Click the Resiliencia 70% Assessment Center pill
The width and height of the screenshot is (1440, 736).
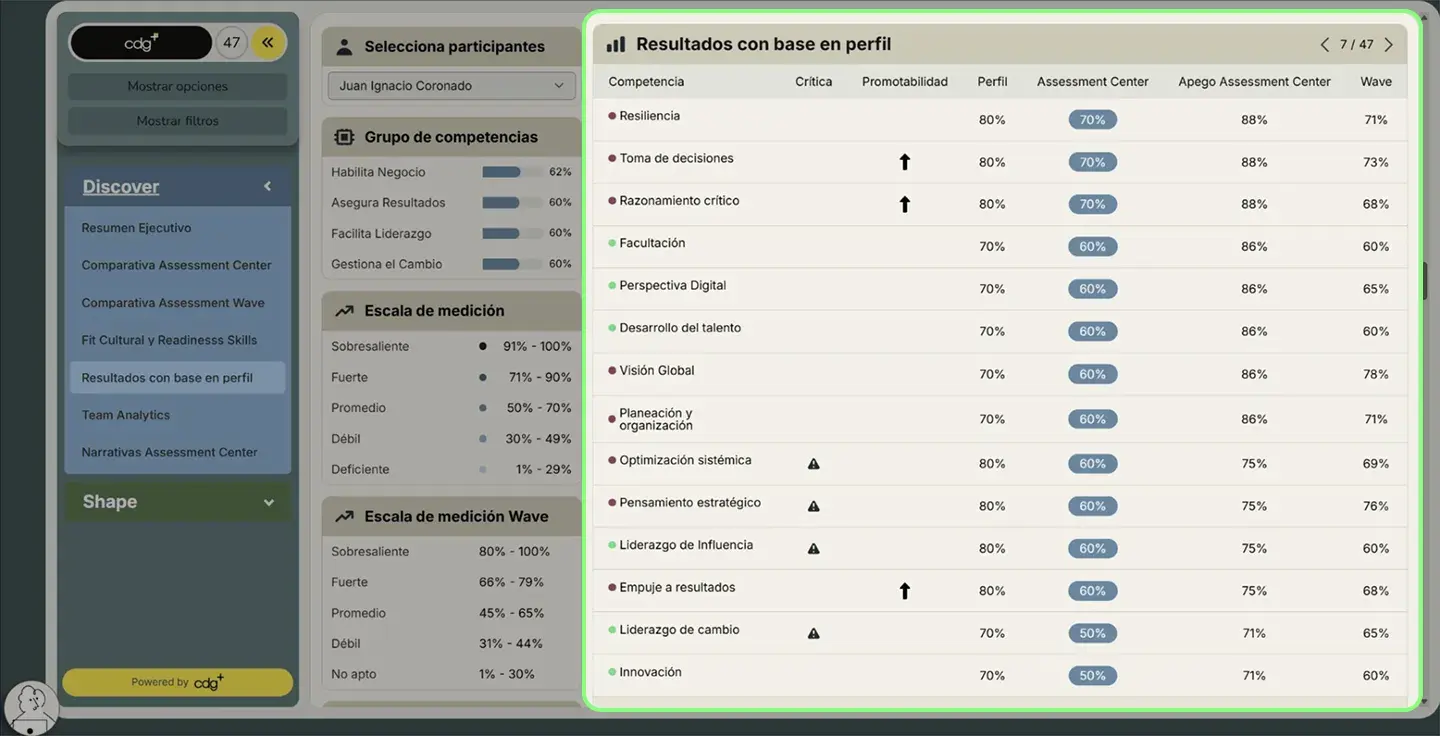point(1092,120)
